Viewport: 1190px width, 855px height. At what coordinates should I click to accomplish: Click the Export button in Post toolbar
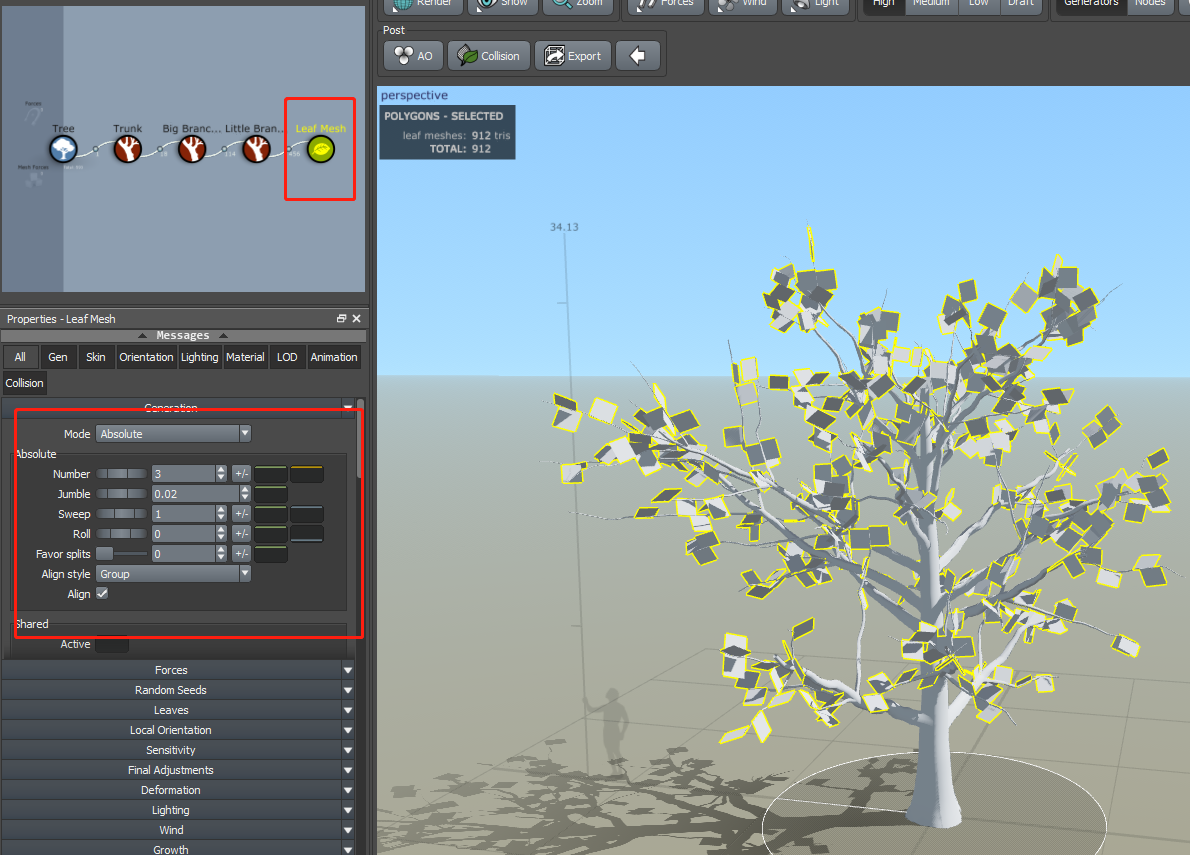(x=573, y=55)
